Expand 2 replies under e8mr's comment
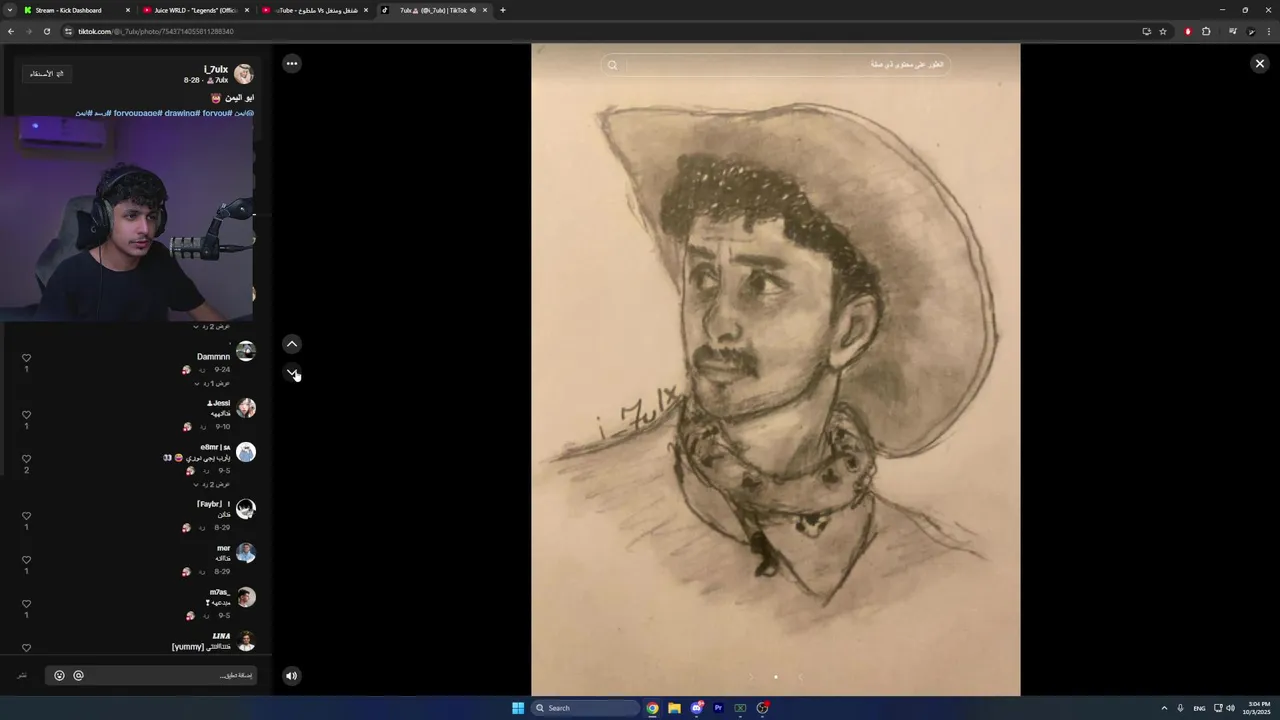Viewport: 1280px width, 720px height. click(212, 484)
